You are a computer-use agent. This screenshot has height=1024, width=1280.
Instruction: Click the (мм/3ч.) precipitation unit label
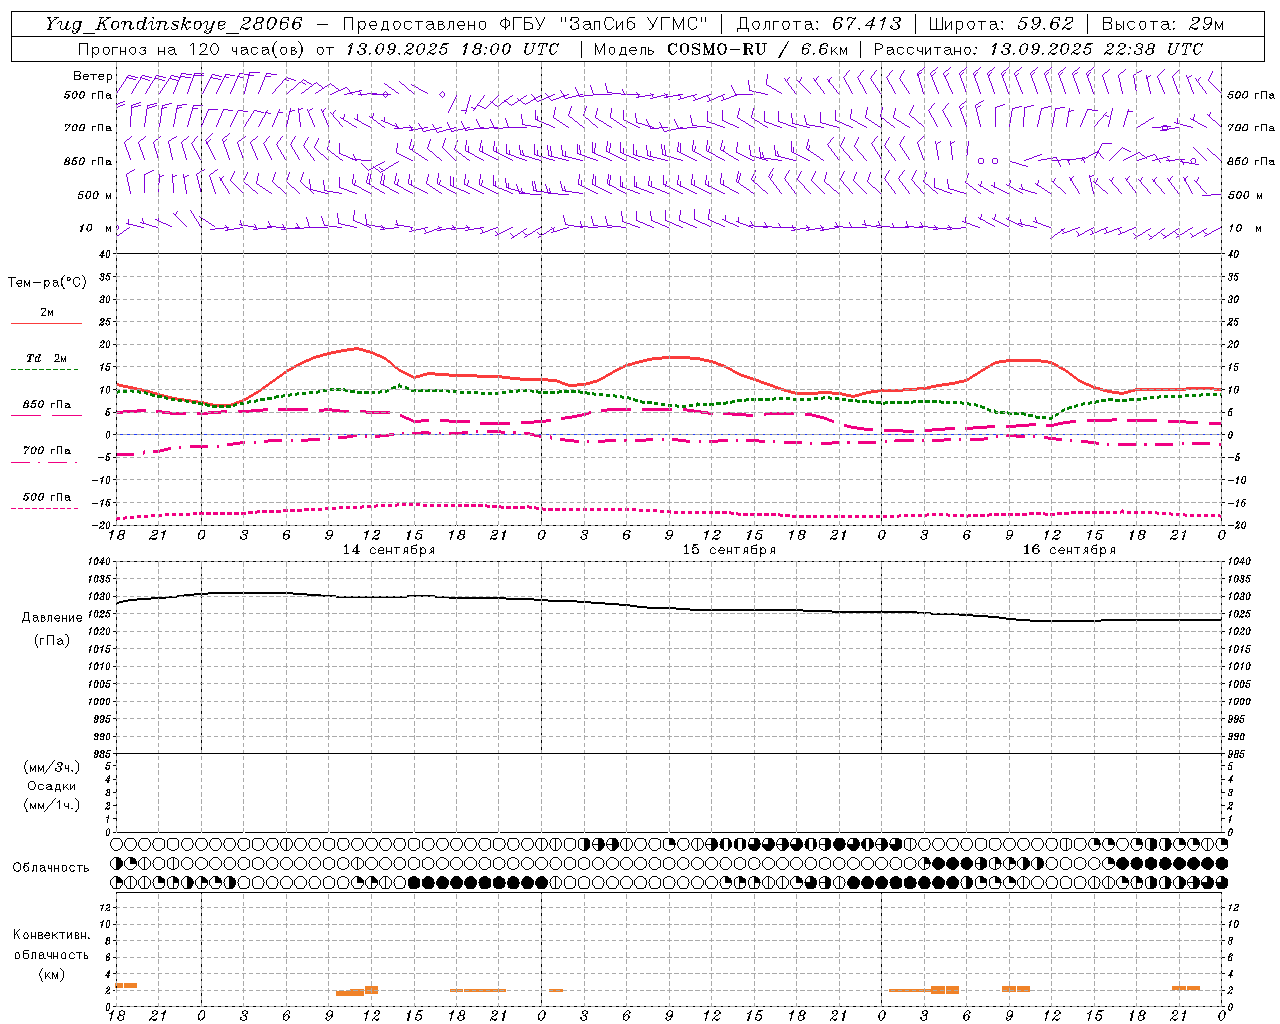(51, 767)
